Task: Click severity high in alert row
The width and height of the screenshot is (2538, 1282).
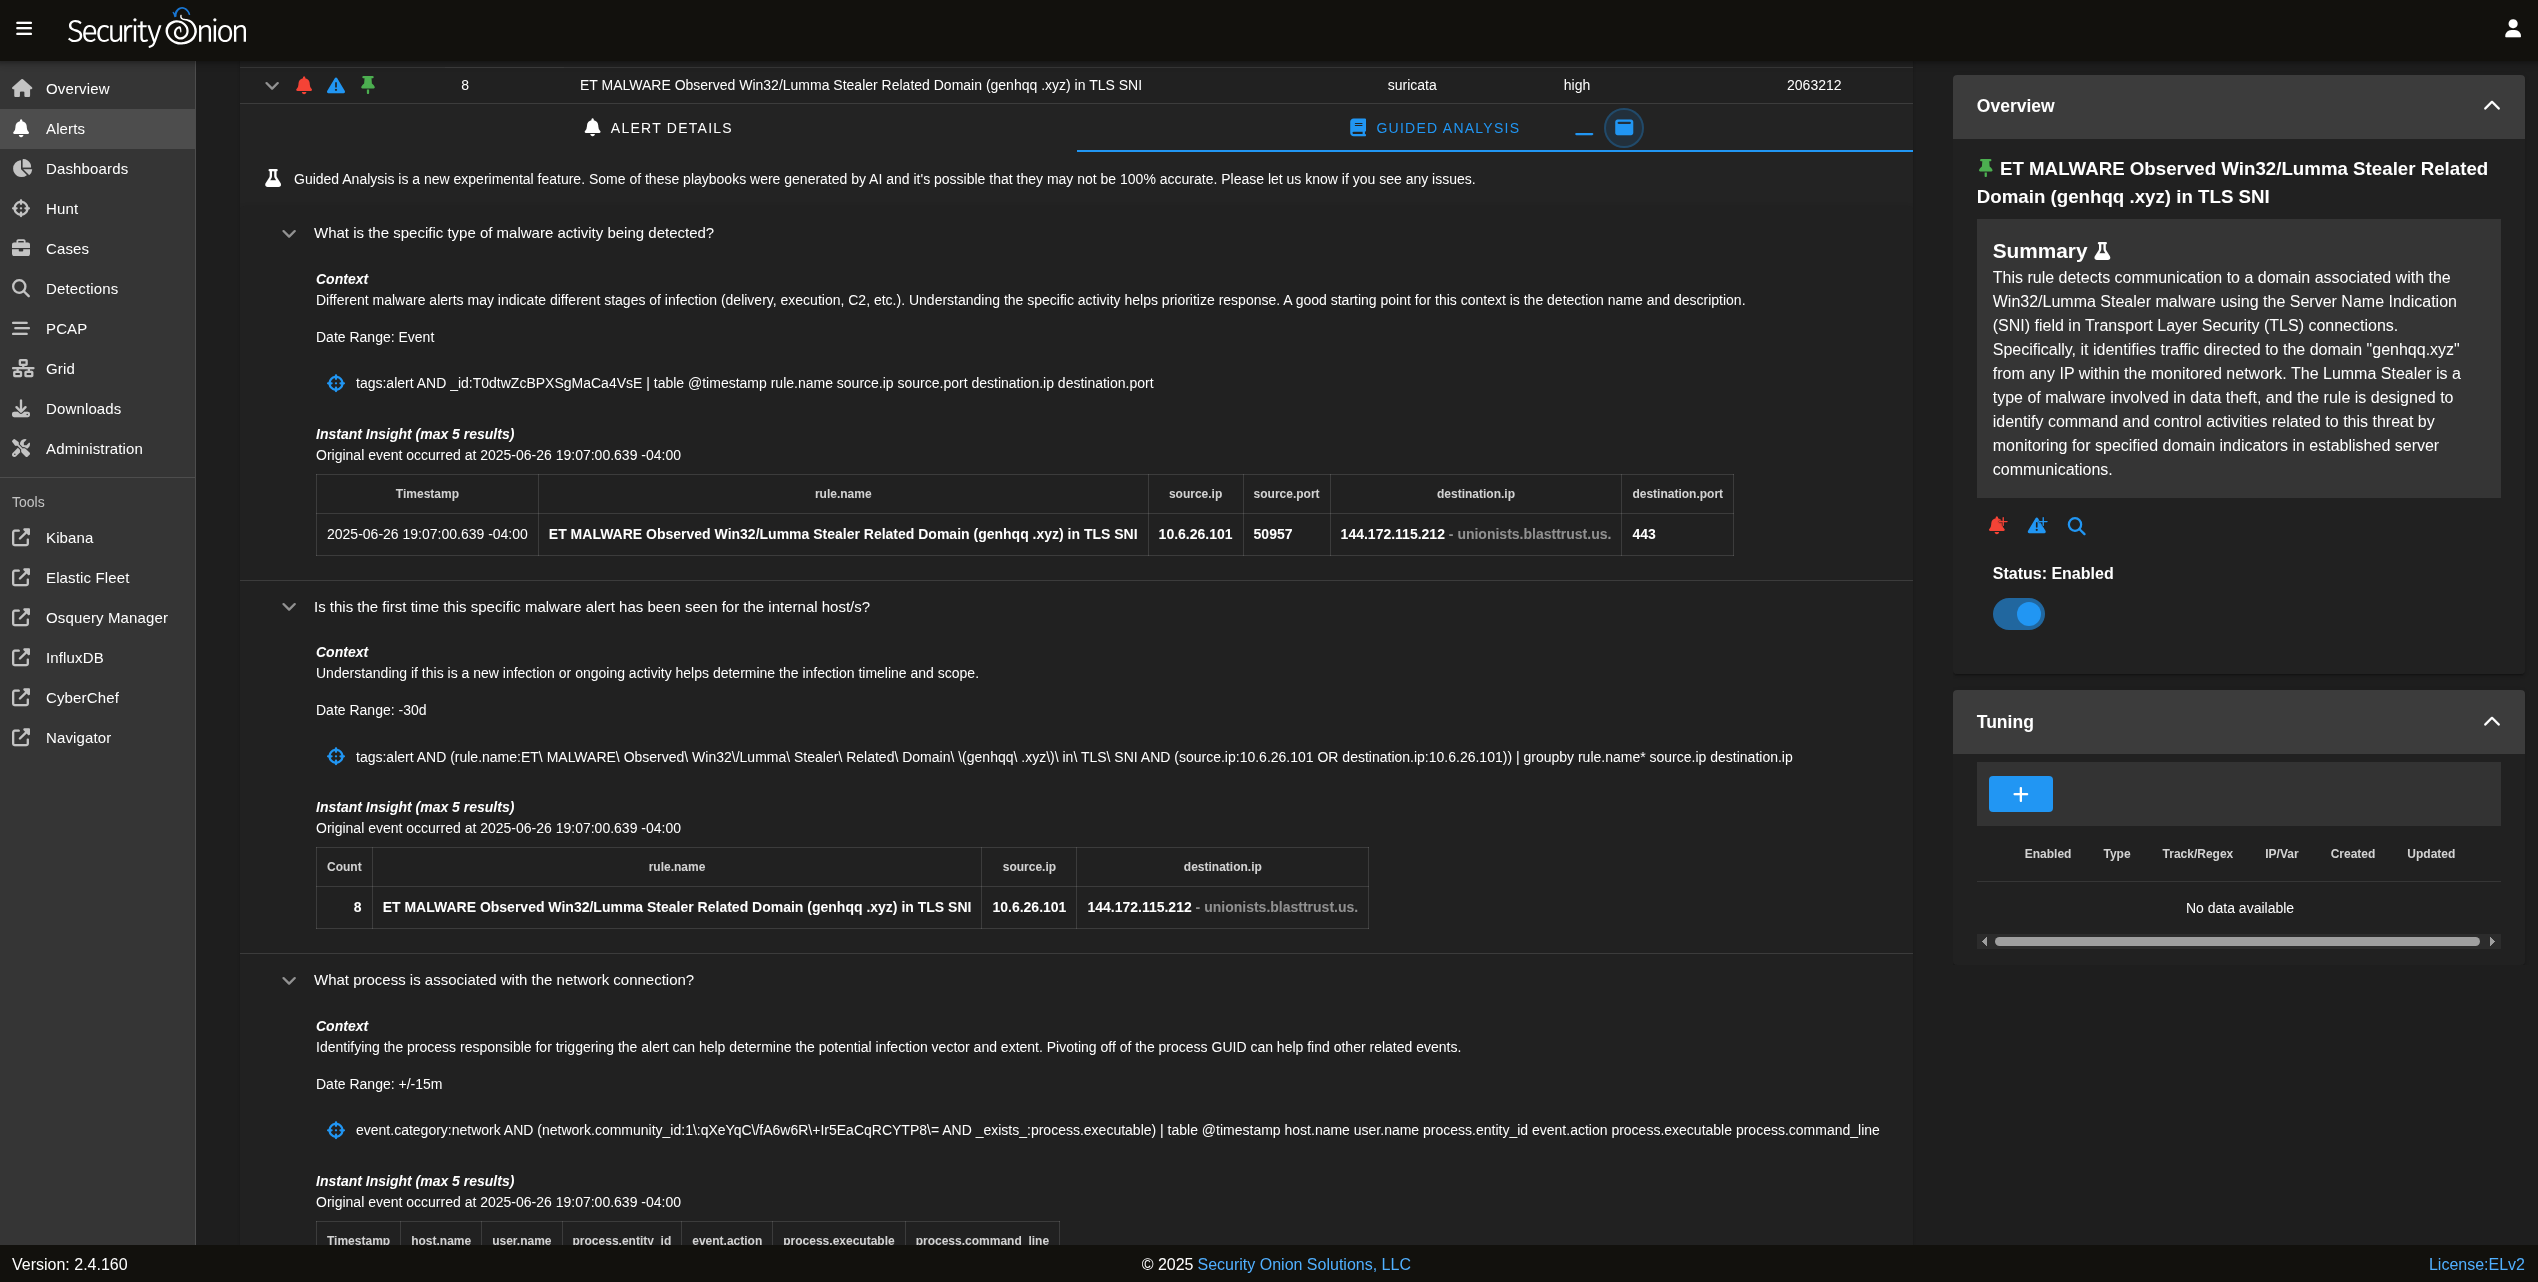Action: coord(1577,85)
